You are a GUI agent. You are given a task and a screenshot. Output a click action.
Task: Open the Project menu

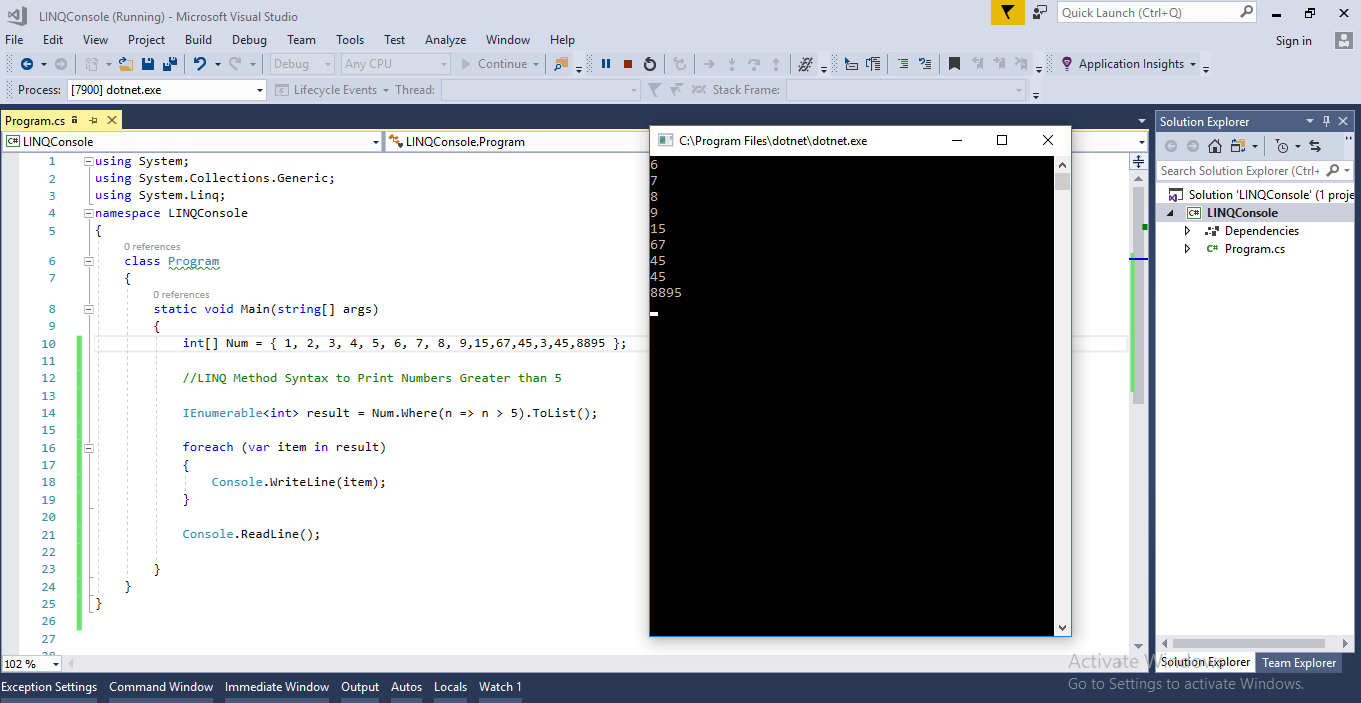click(x=146, y=40)
